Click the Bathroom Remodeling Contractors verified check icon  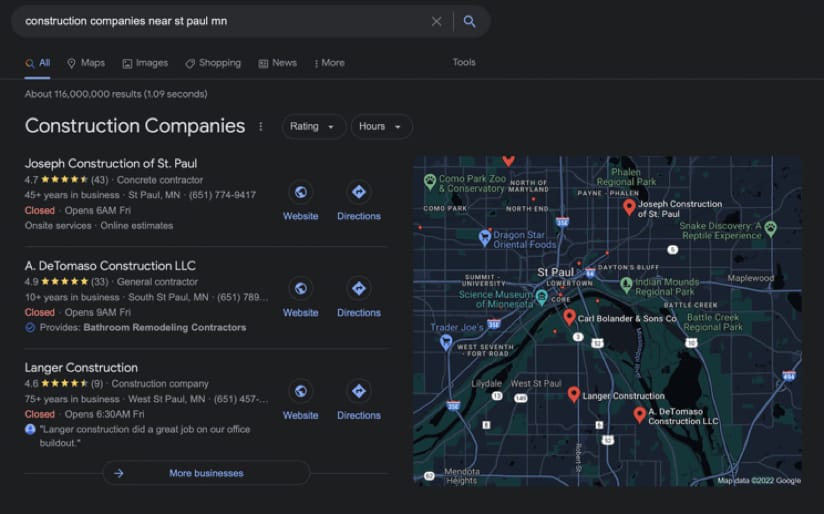30,327
